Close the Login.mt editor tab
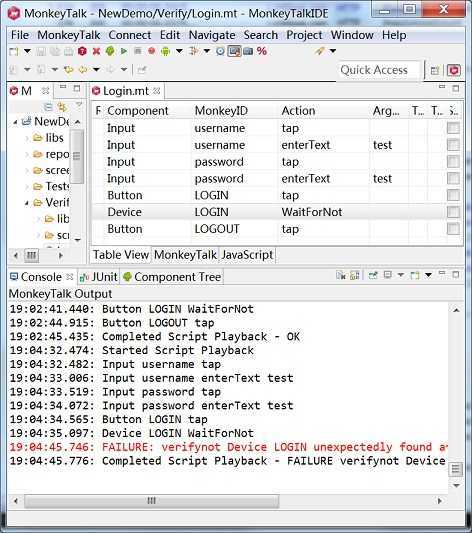This screenshot has width=472, height=533. [157, 91]
